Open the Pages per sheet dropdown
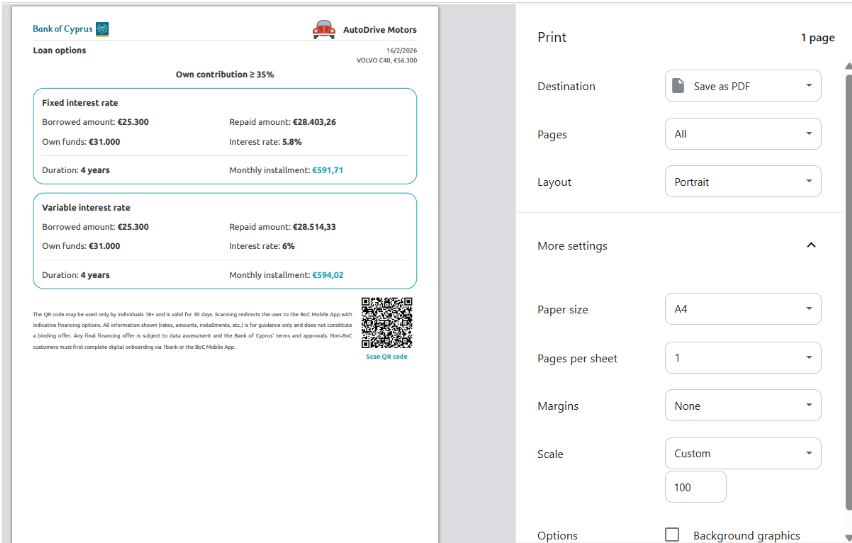The height and width of the screenshot is (543, 852). coord(743,358)
